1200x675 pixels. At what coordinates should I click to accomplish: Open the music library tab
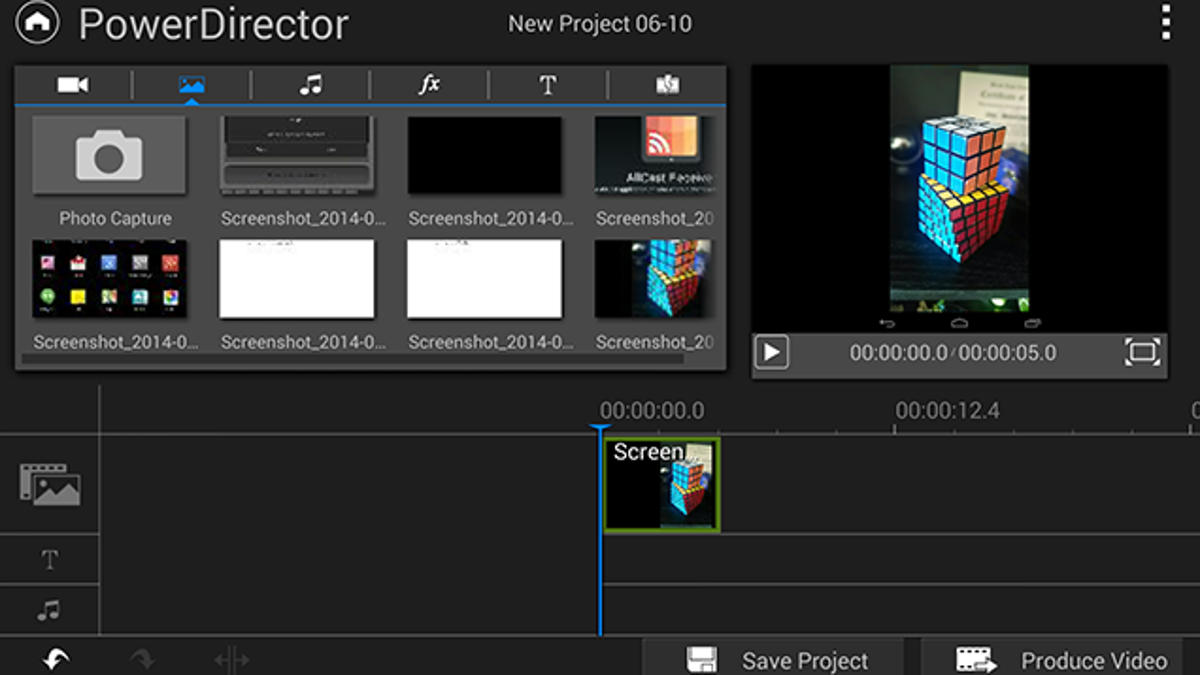[310, 85]
